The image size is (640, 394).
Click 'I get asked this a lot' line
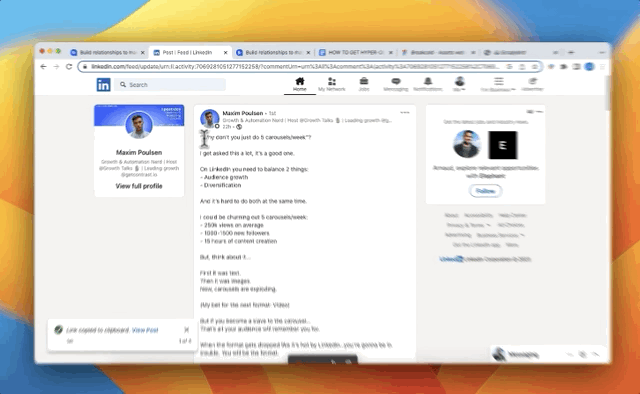click(x=247, y=153)
